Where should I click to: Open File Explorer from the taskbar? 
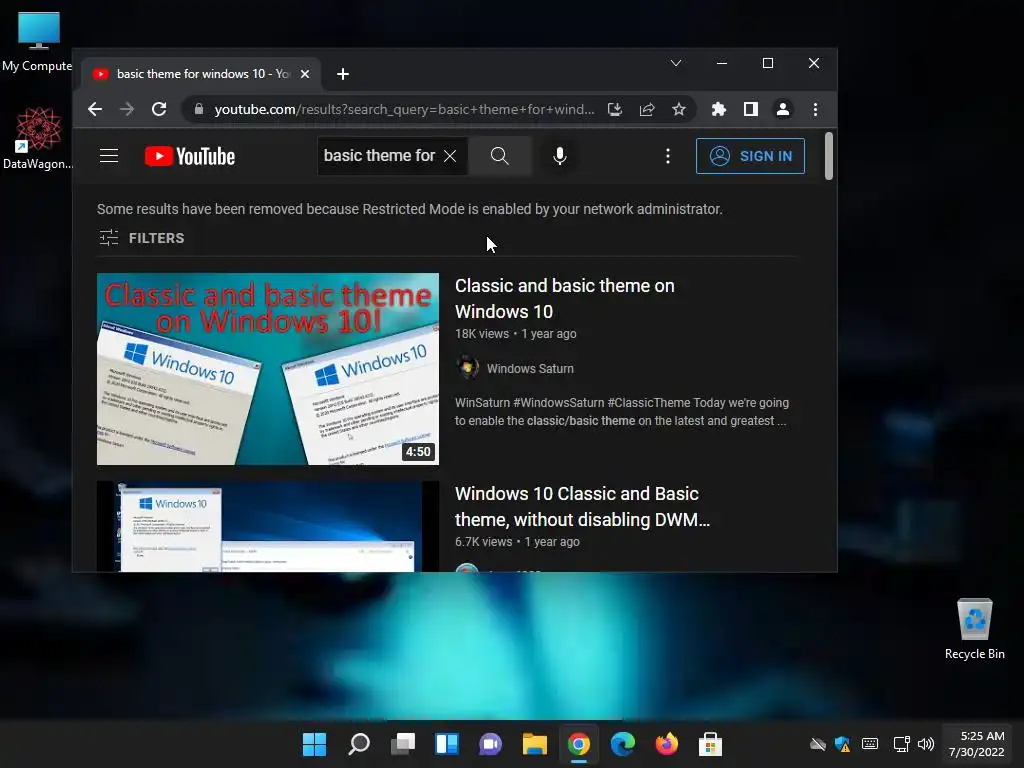point(534,744)
